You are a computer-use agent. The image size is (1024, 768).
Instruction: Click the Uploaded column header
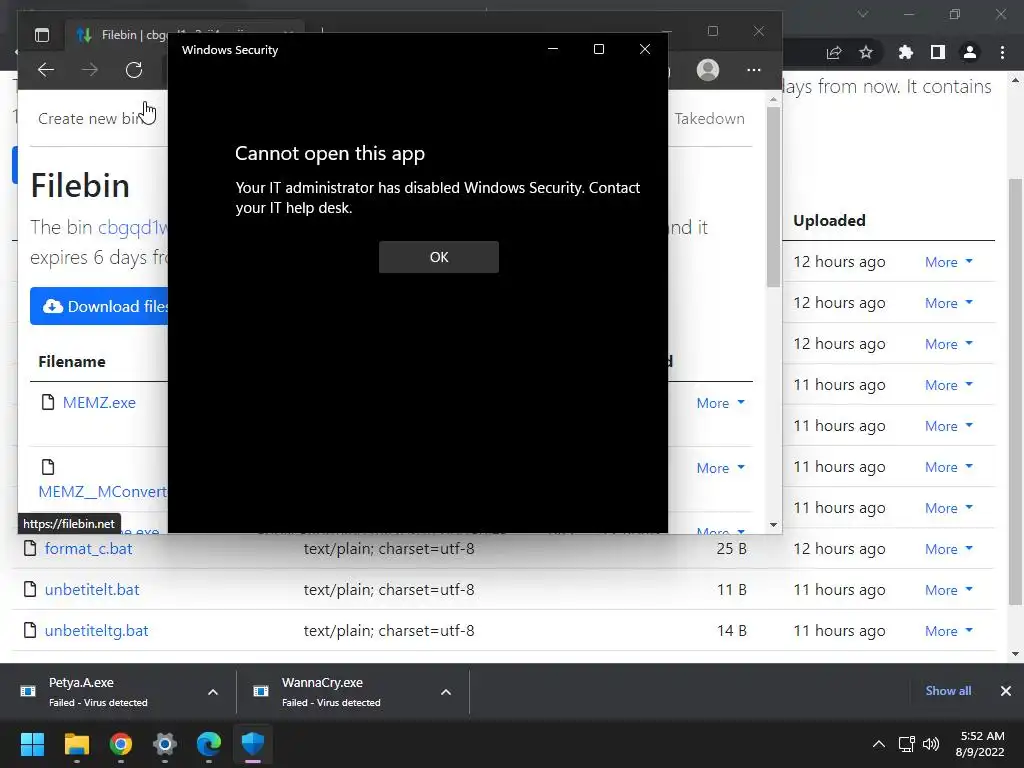click(x=829, y=221)
